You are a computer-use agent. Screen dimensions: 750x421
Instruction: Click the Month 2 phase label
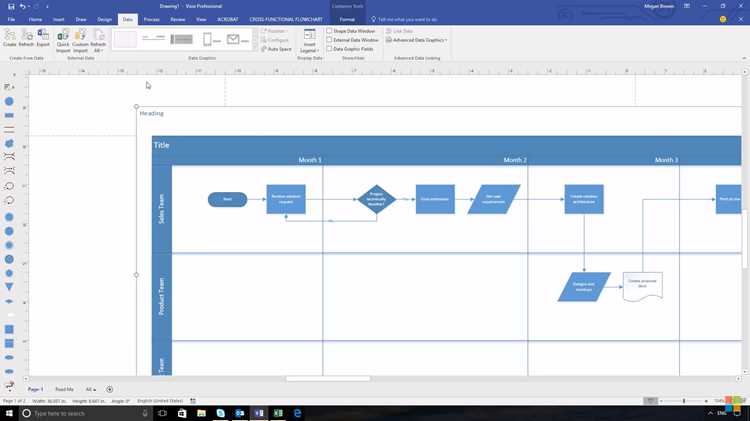515,160
